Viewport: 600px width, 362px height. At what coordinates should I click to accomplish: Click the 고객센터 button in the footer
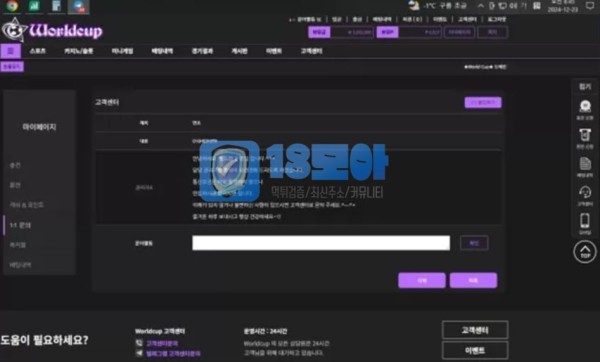point(475,330)
